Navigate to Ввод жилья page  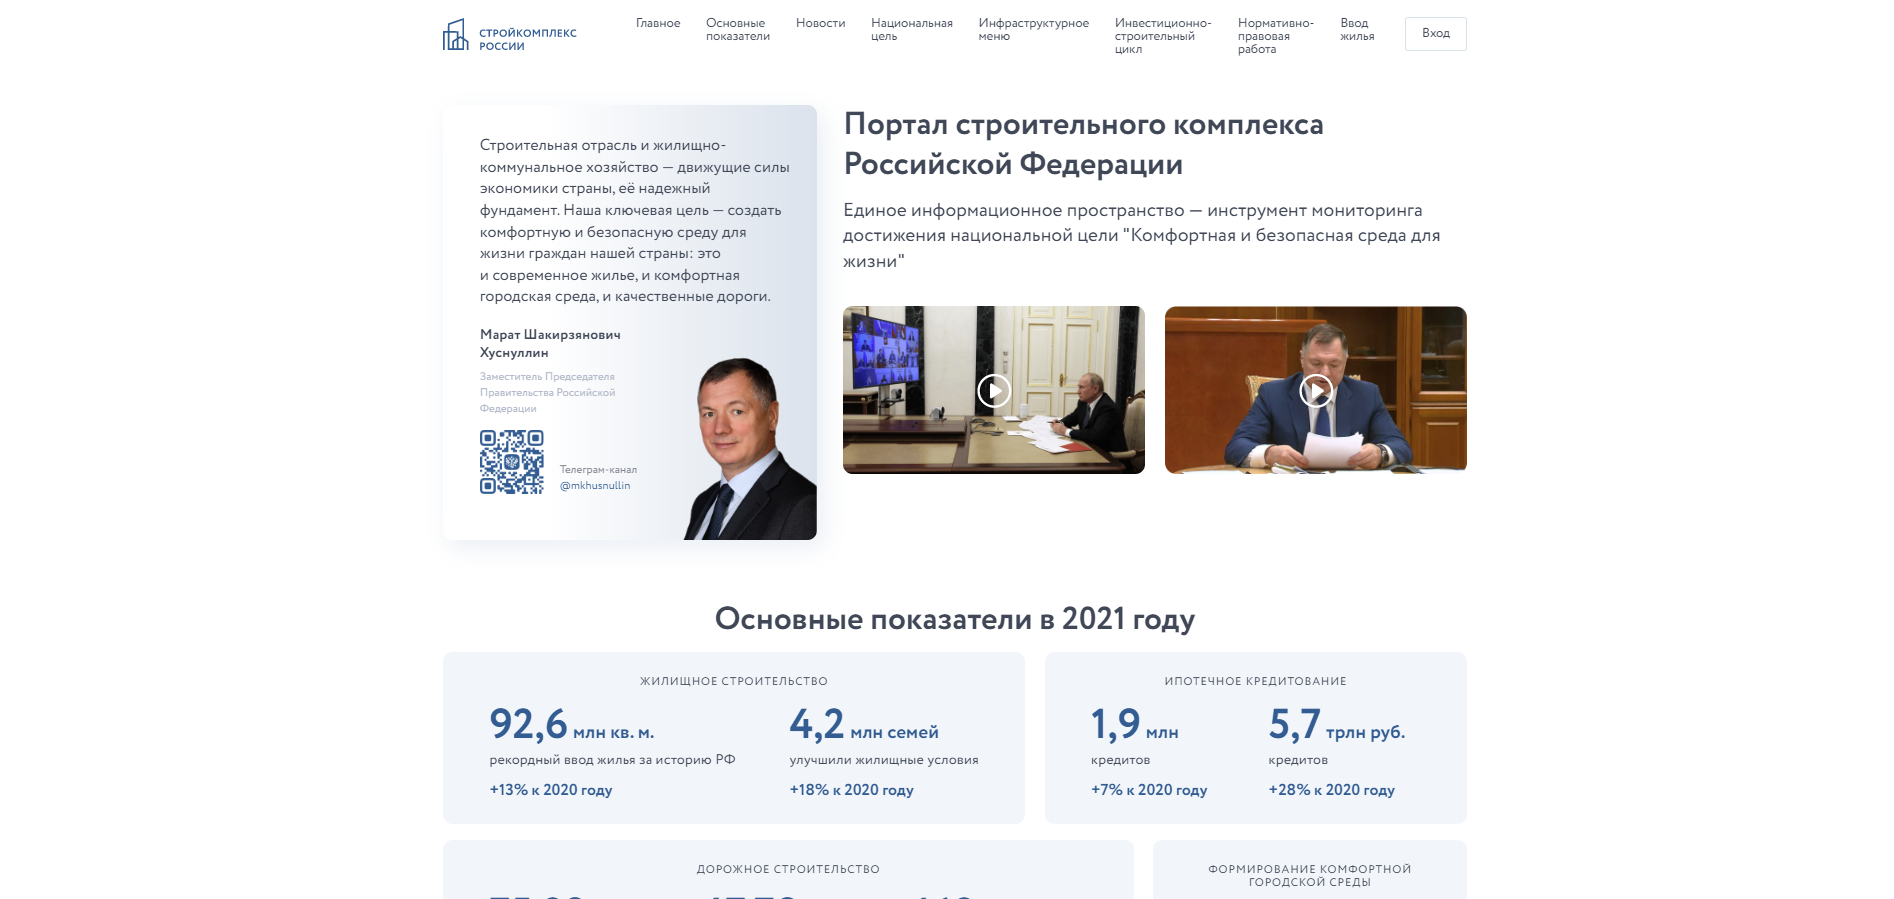tap(1357, 30)
